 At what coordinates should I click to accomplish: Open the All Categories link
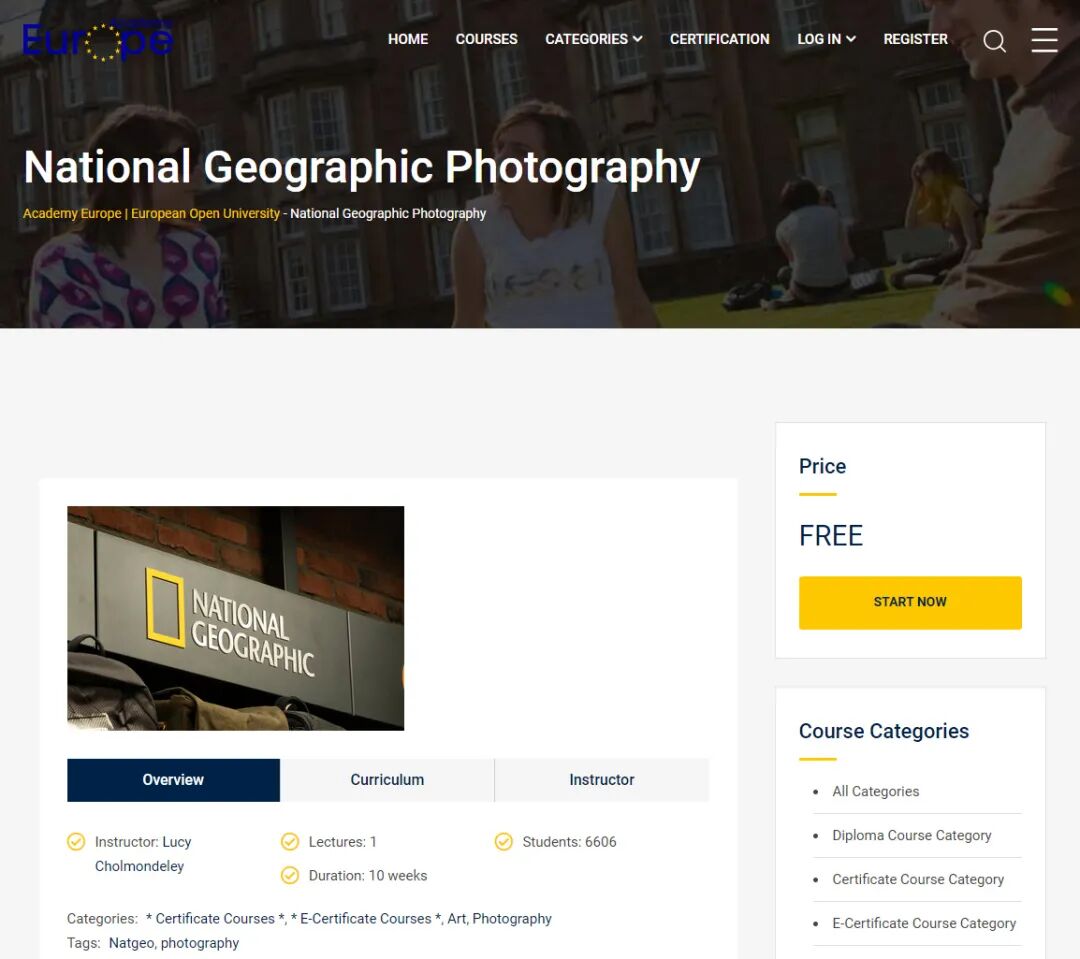pyautogui.click(x=875, y=791)
